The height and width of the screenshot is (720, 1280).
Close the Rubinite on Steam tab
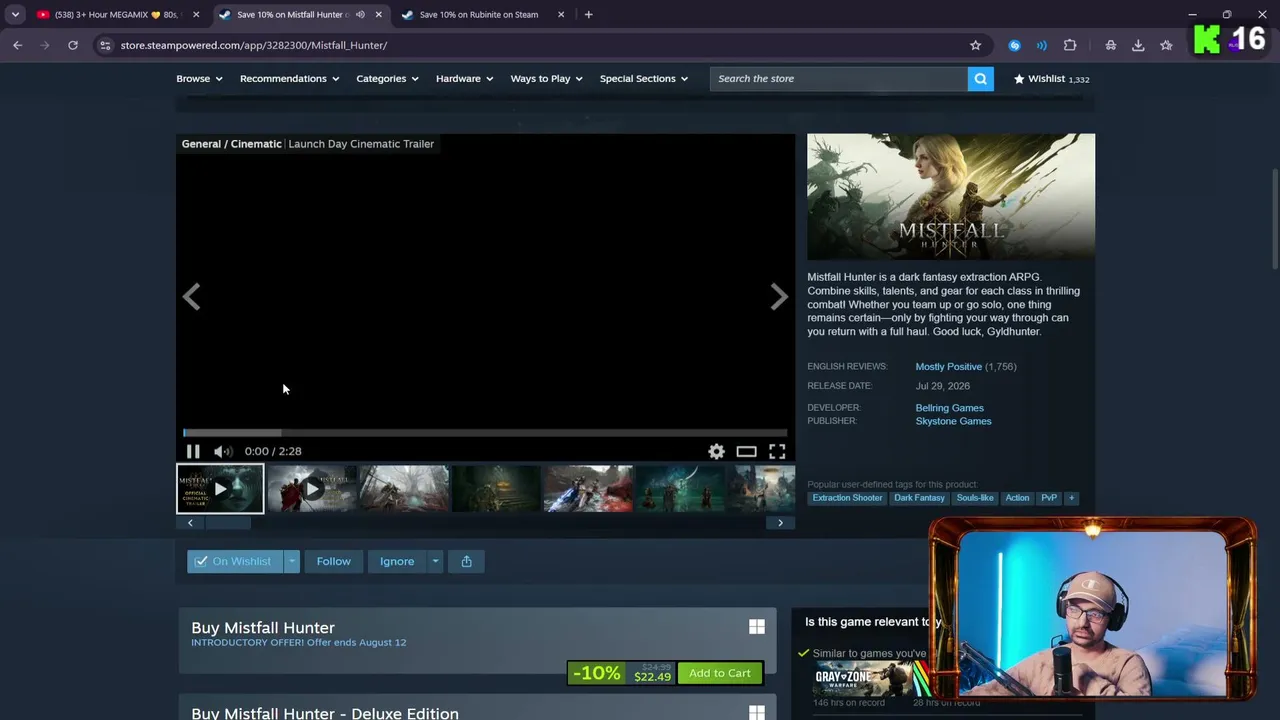tap(561, 15)
